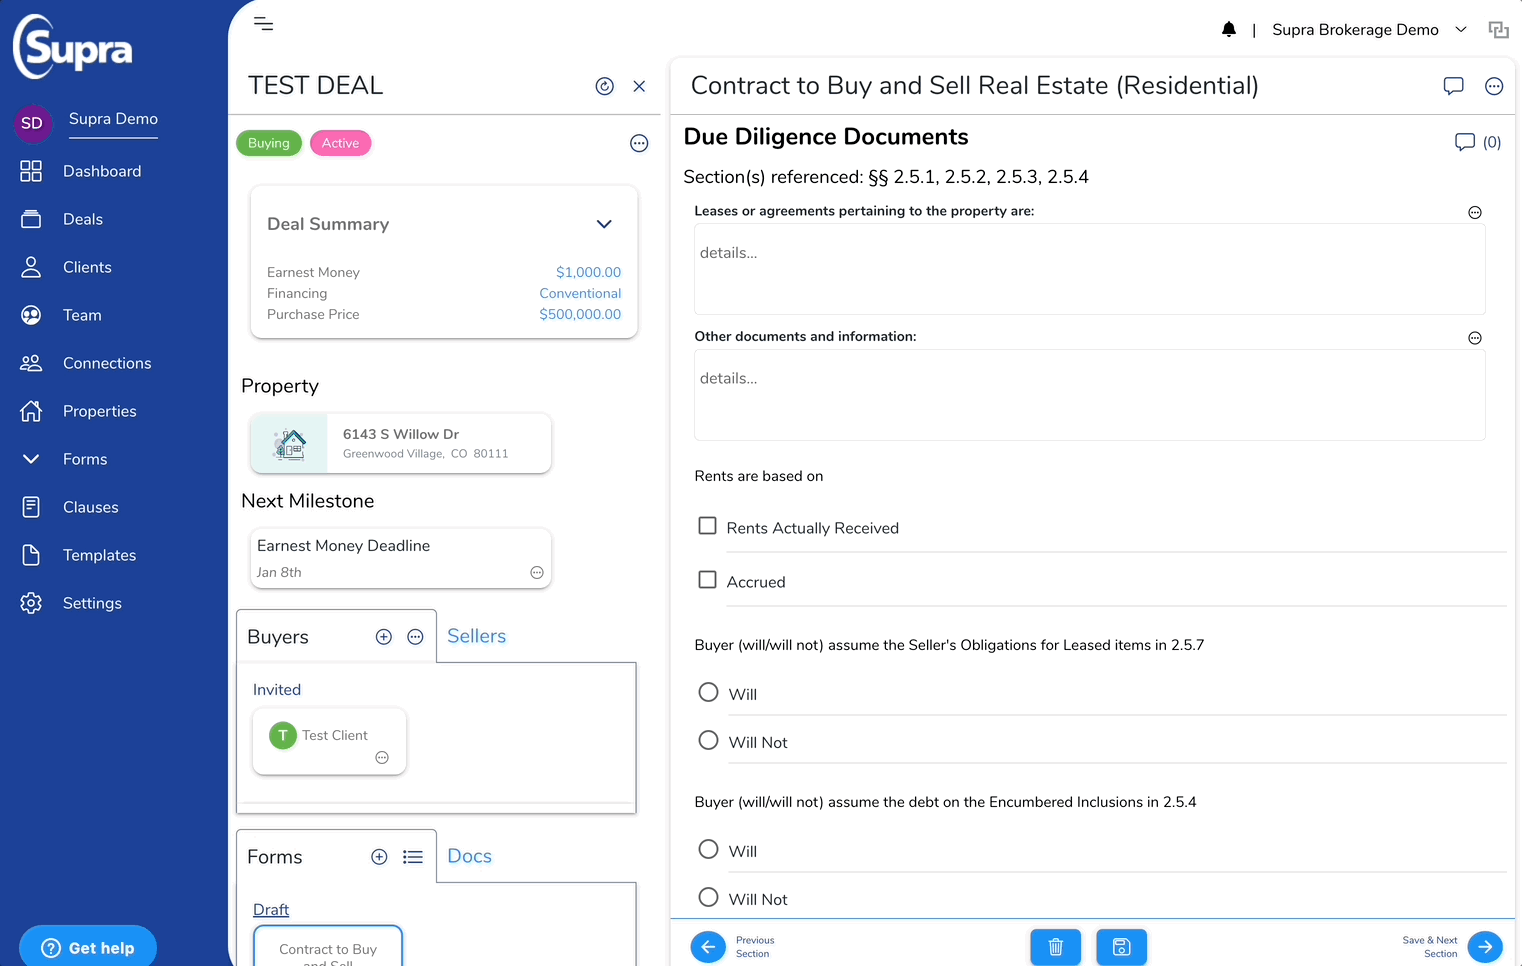Open Test Client buyer card
The height and width of the screenshot is (966, 1522).
point(329,741)
